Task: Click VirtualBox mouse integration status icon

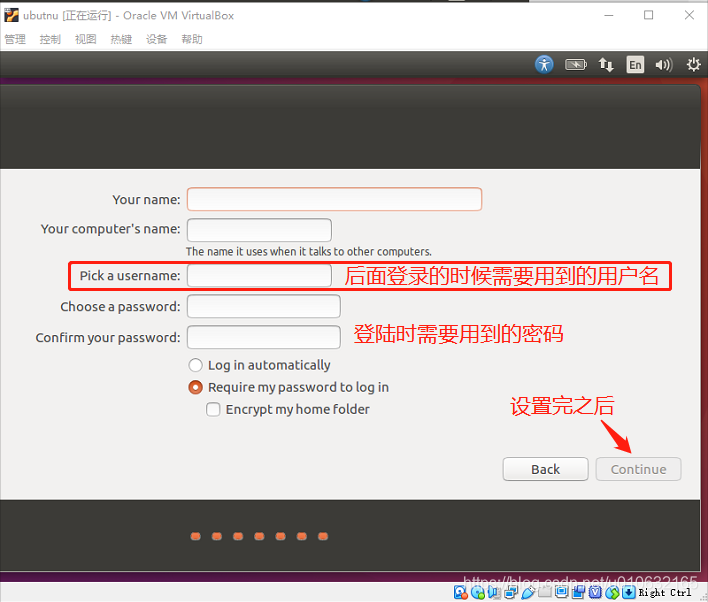Action: click(612, 592)
